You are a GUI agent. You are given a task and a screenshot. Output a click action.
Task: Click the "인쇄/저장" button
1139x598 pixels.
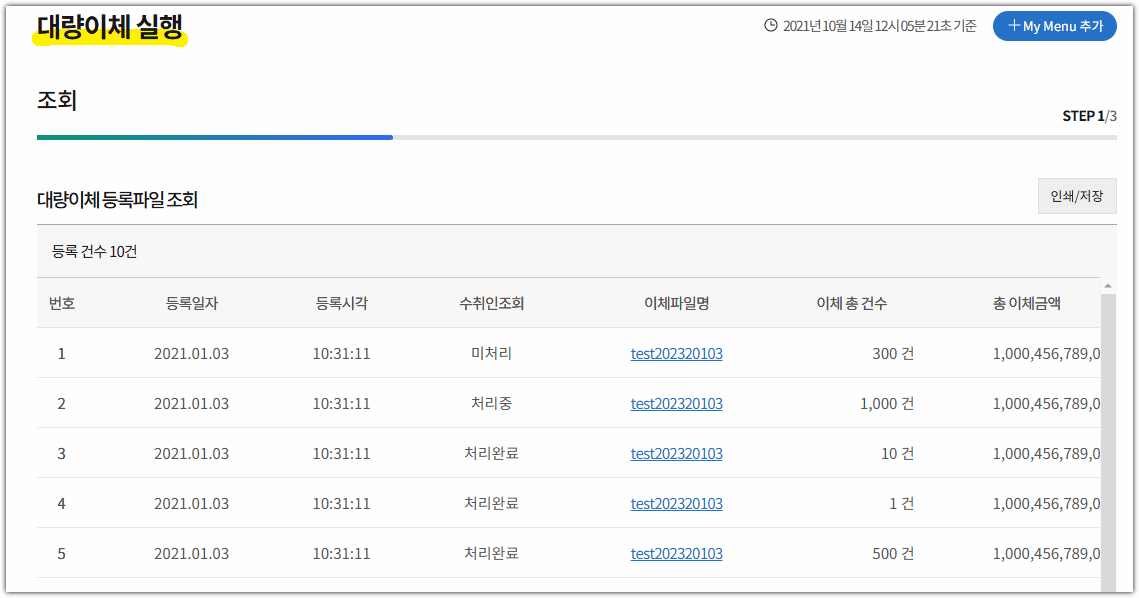(x=1076, y=196)
